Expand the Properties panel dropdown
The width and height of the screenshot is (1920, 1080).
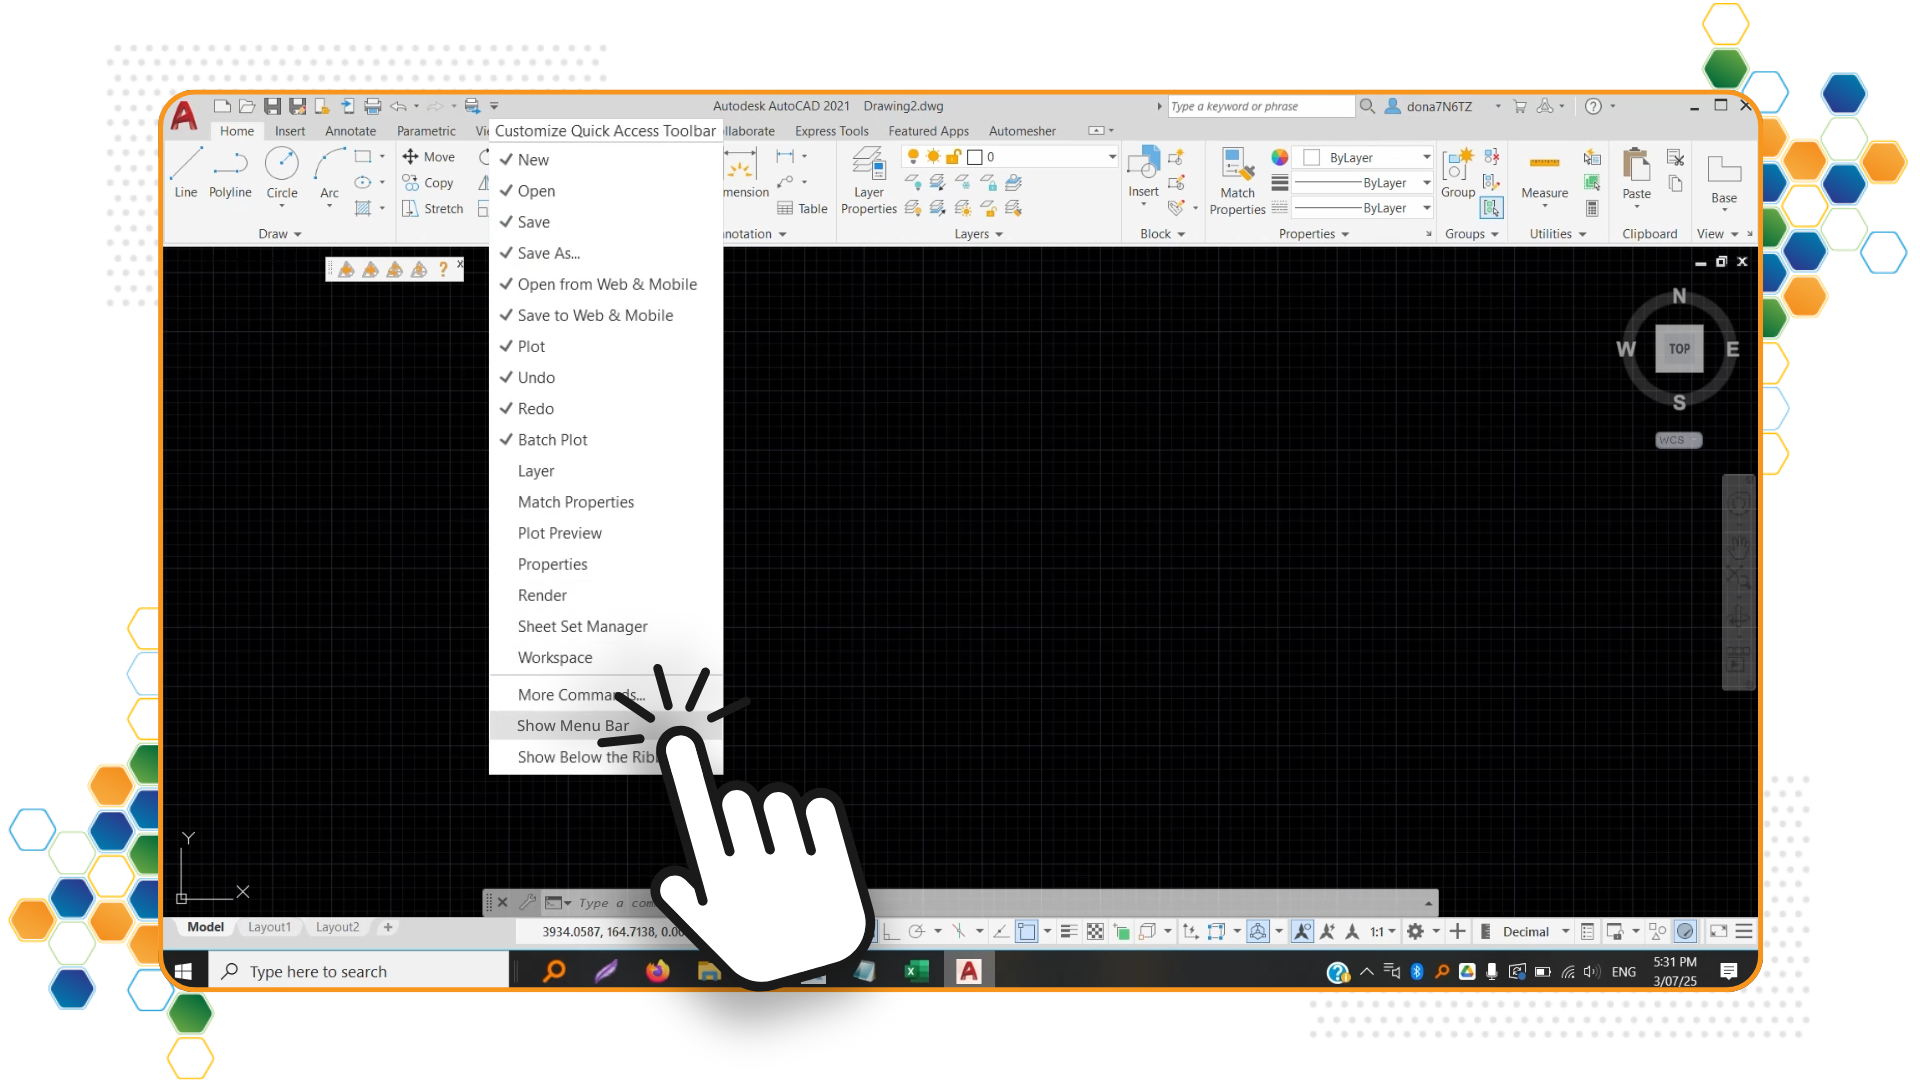coord(1314,234)
